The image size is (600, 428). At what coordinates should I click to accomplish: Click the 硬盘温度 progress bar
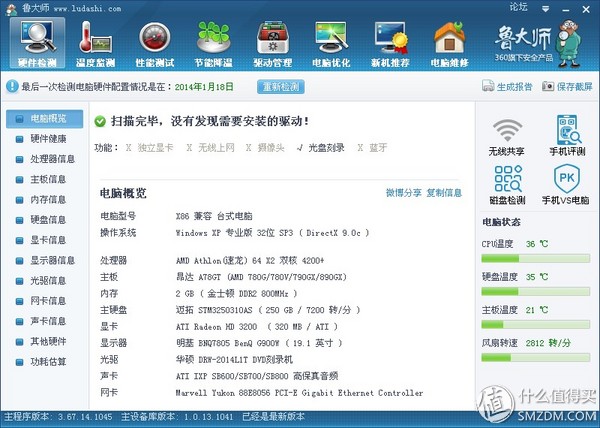click(535, 292)
